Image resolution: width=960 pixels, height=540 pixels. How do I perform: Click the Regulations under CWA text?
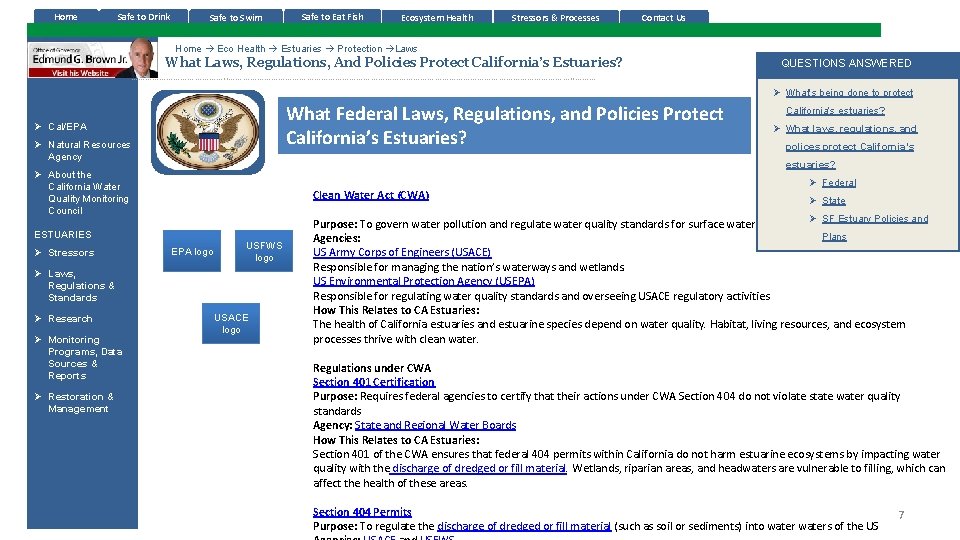point(372,367)
